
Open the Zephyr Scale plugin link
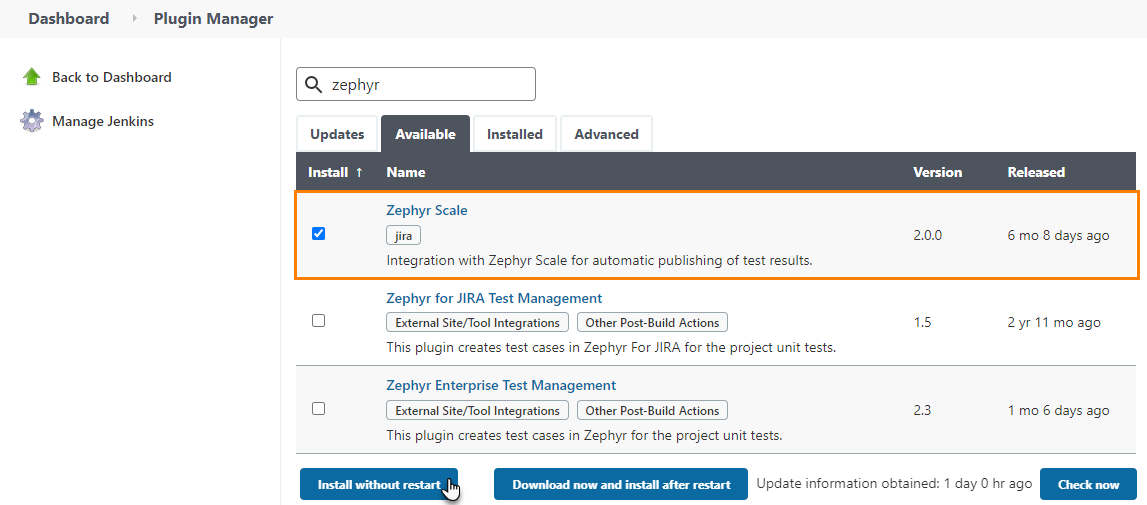(x=427, y=210)
